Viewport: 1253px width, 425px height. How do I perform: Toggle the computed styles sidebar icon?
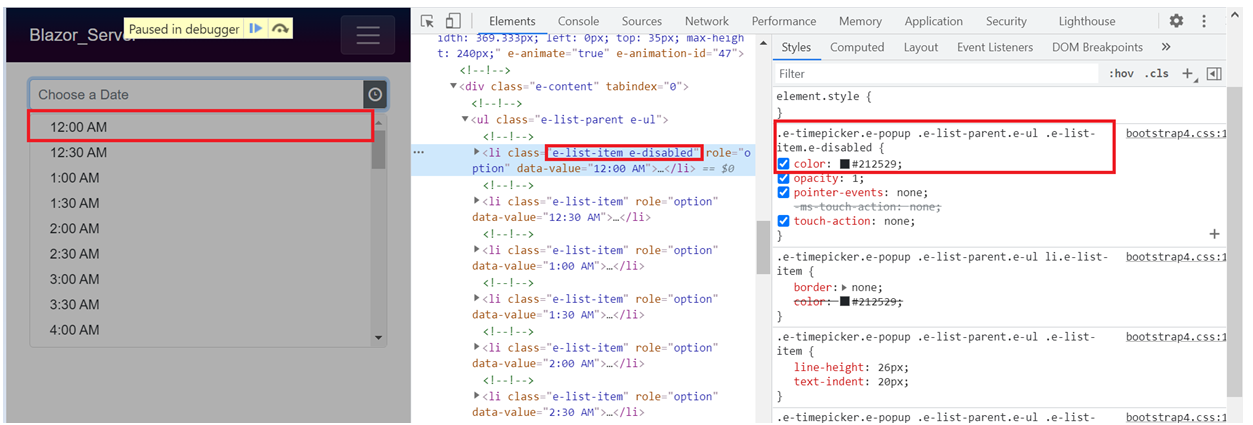(1214, 74)
